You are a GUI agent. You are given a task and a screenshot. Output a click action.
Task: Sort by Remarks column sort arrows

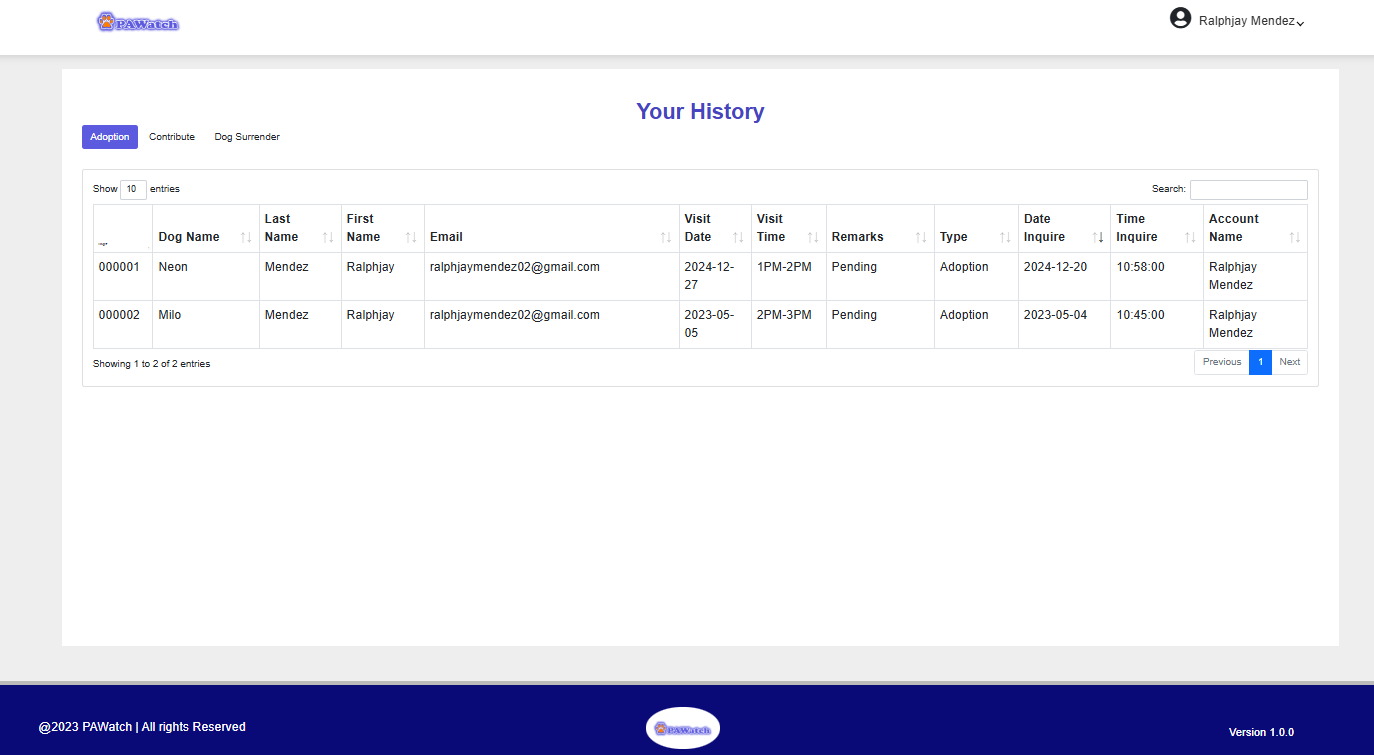[921, 237]
